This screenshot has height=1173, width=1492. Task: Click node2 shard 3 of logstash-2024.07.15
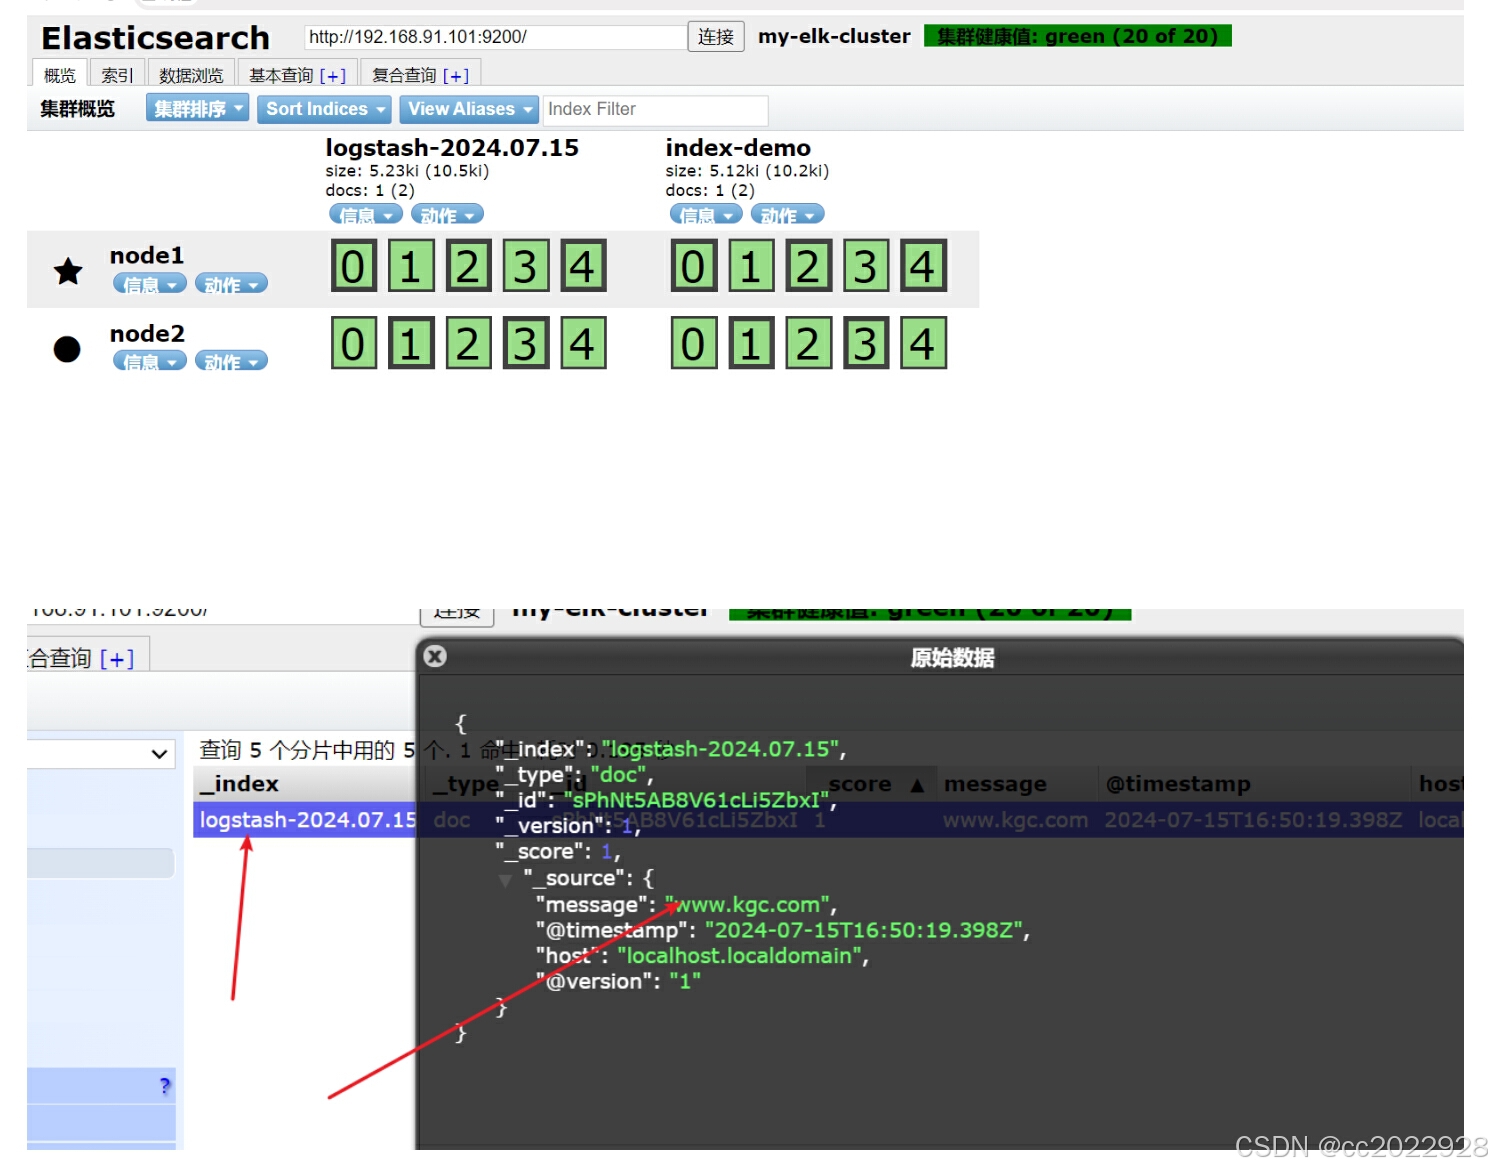click(x=526, y=343)
